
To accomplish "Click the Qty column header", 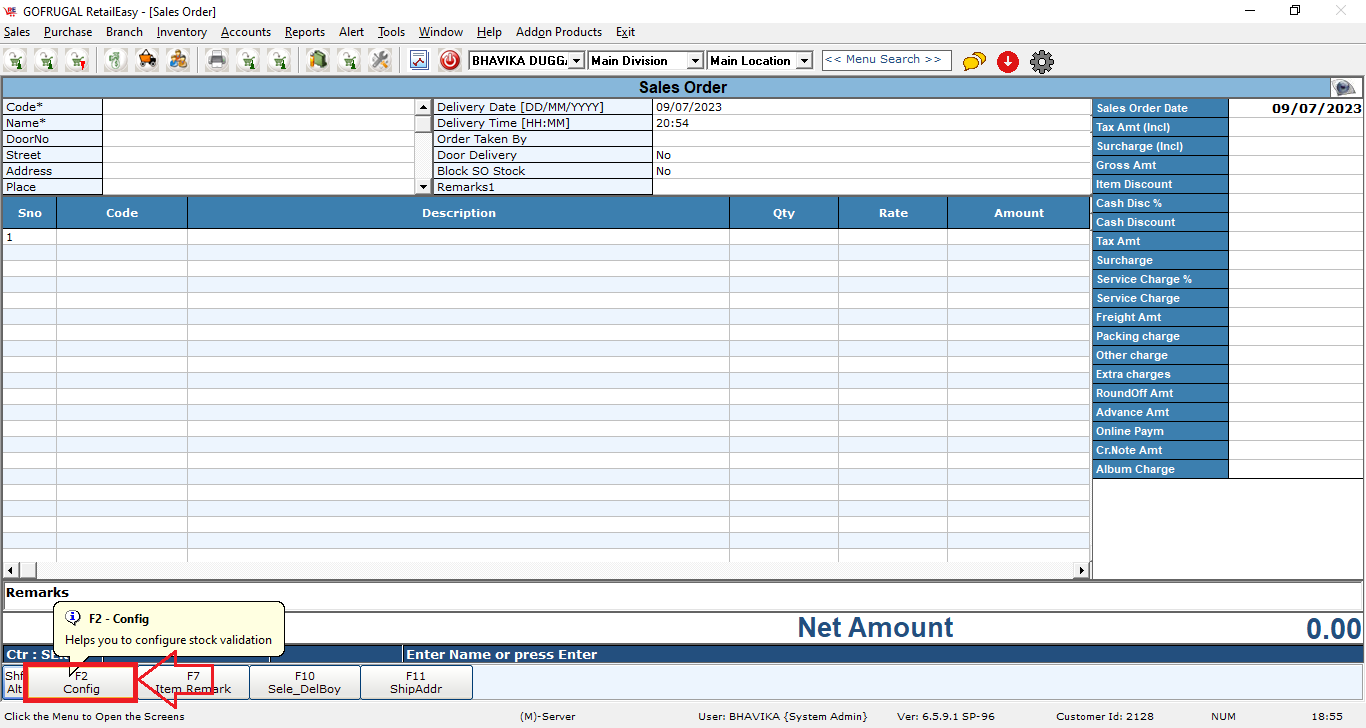I will (x=784, y=213).
